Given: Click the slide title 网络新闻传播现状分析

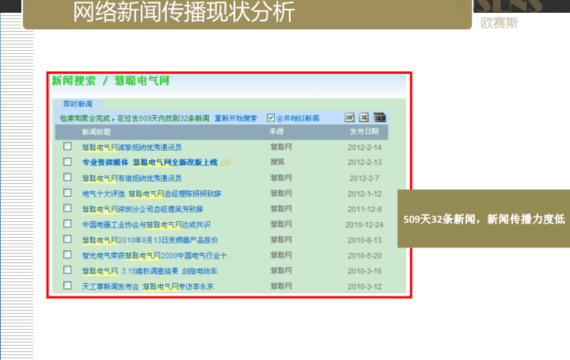Looking at the screenshot, I should click(184, 12).
